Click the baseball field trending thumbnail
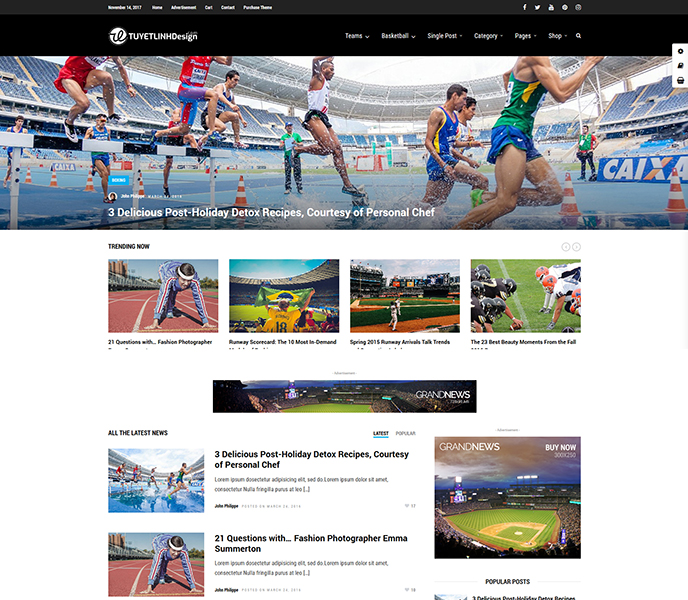The image size is (688, 600). point(405,296)
